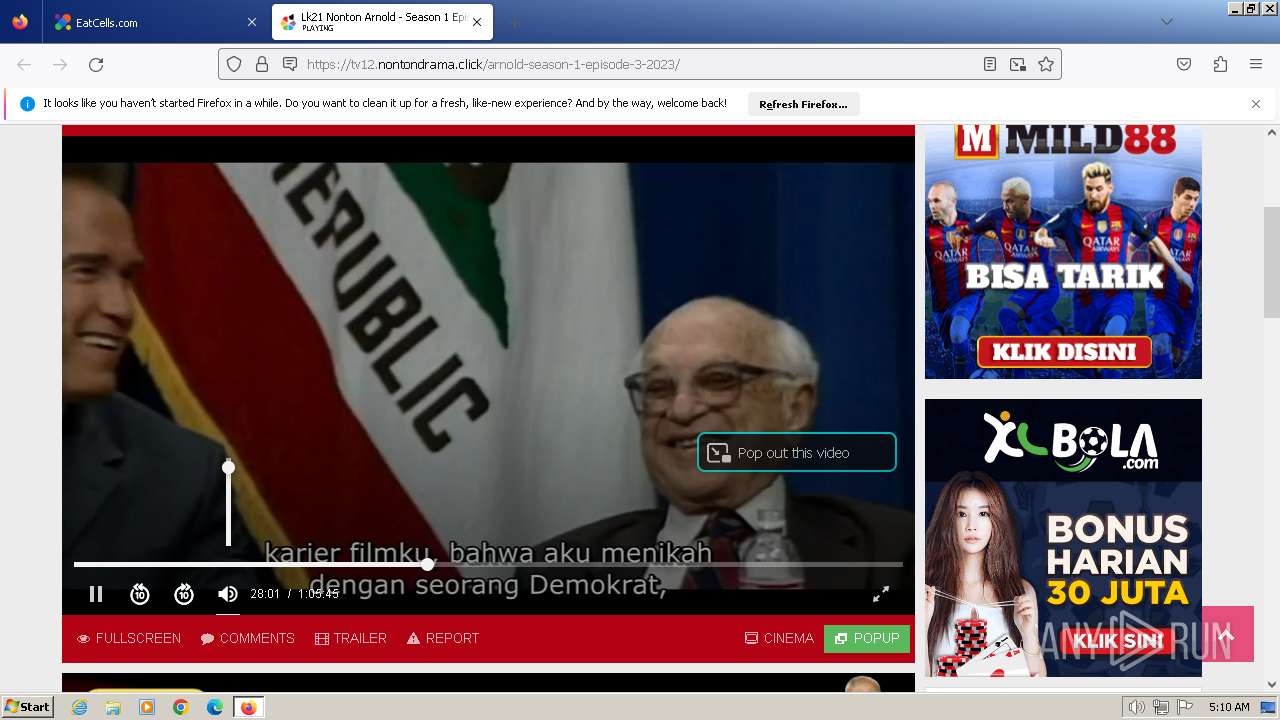Mute the video volume speaker icon
The image size is (1280, 720).
(228, 594)
